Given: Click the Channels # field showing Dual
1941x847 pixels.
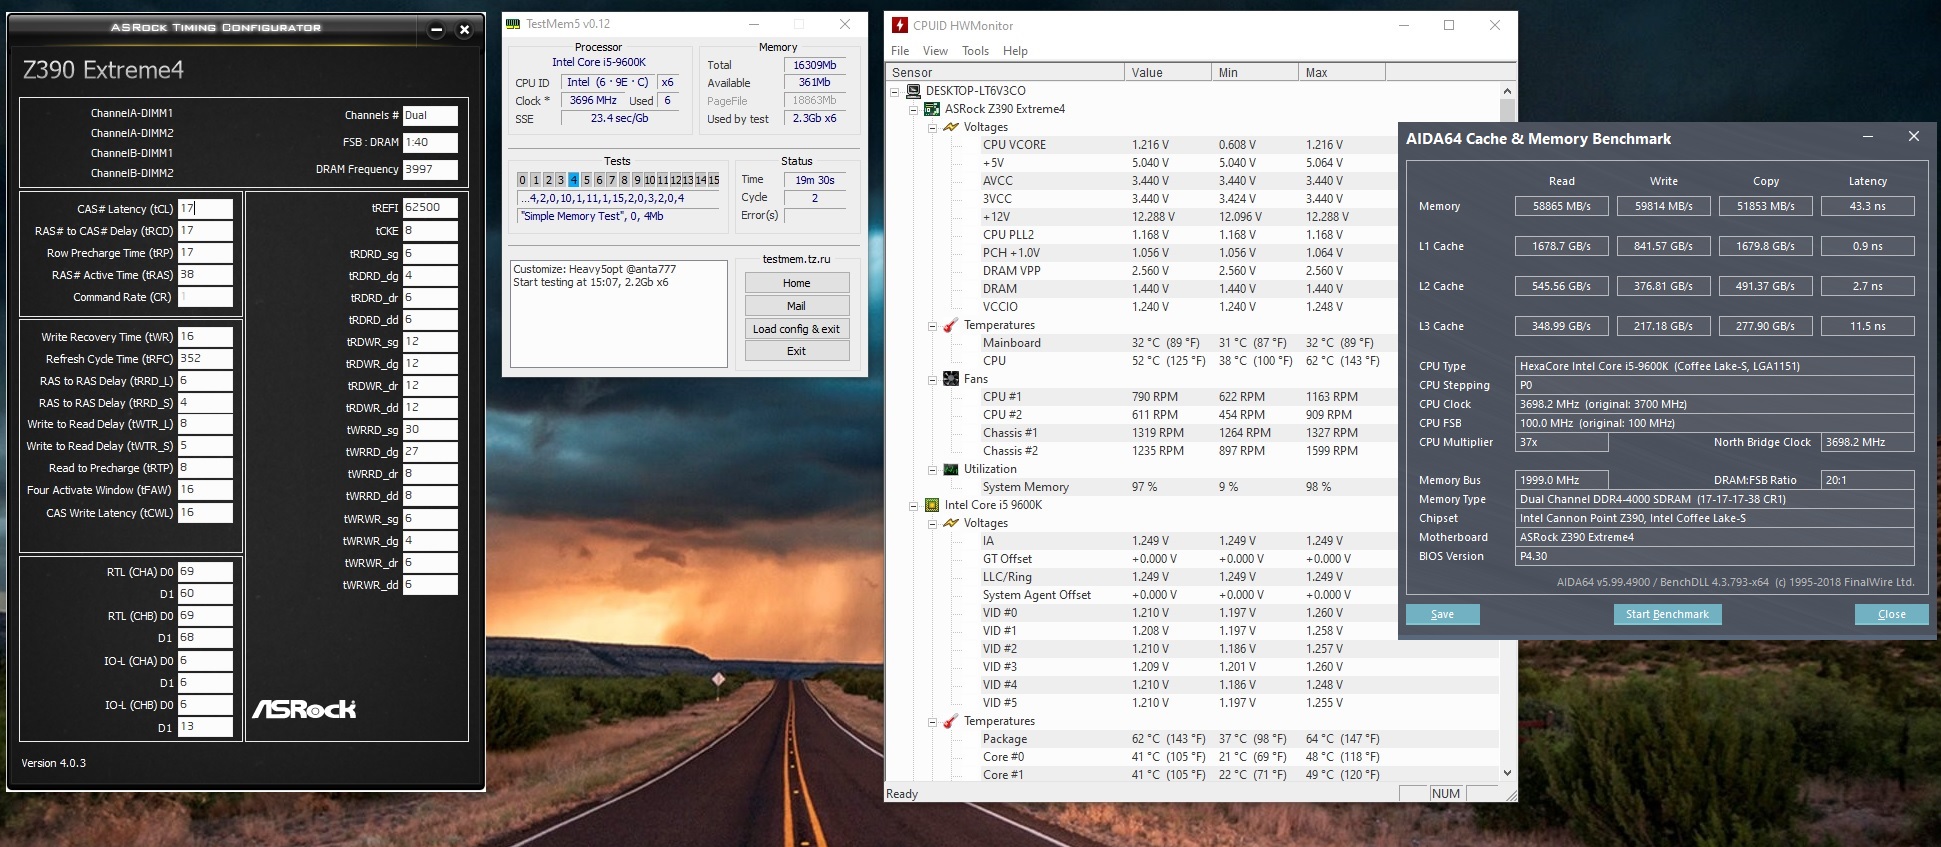Looking at the screenshot, I should (x=430, y=115).
